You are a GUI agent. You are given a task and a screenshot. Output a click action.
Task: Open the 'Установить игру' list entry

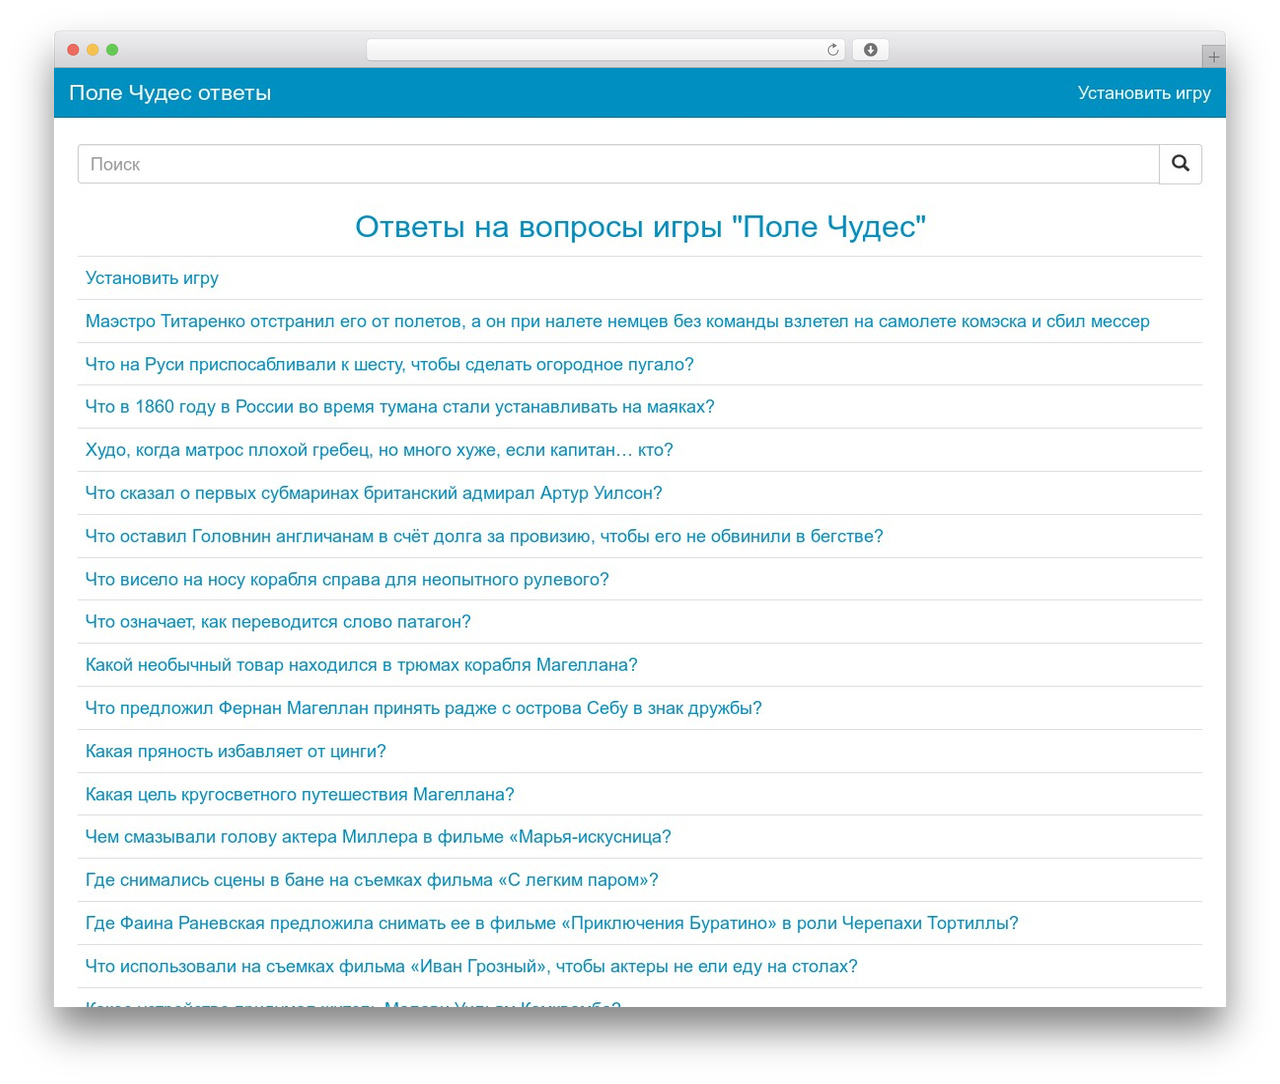[152, 278]
